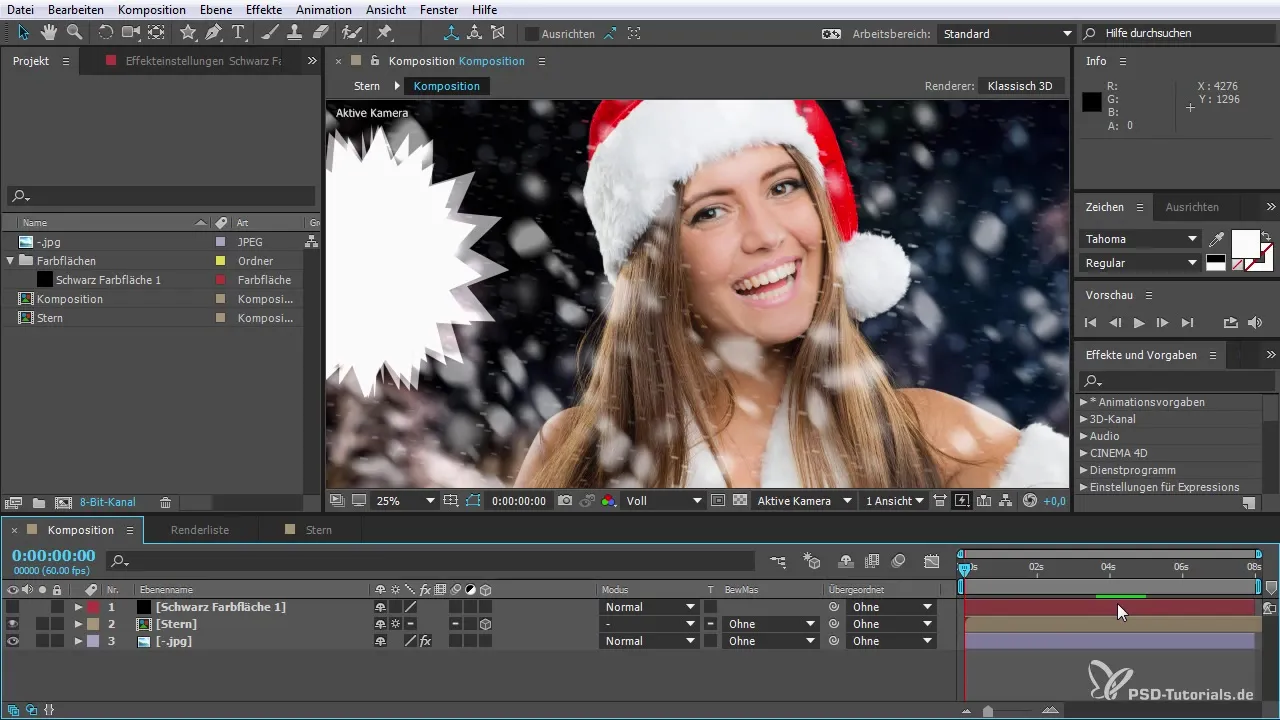Click the white fill color swatch
The height and width of the screenshot is (720, 1280).
[1246, 244]
